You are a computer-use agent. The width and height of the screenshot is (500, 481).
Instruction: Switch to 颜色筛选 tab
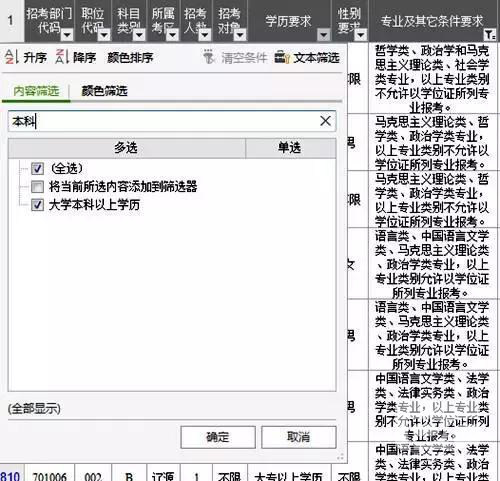[x=104, y=91]
